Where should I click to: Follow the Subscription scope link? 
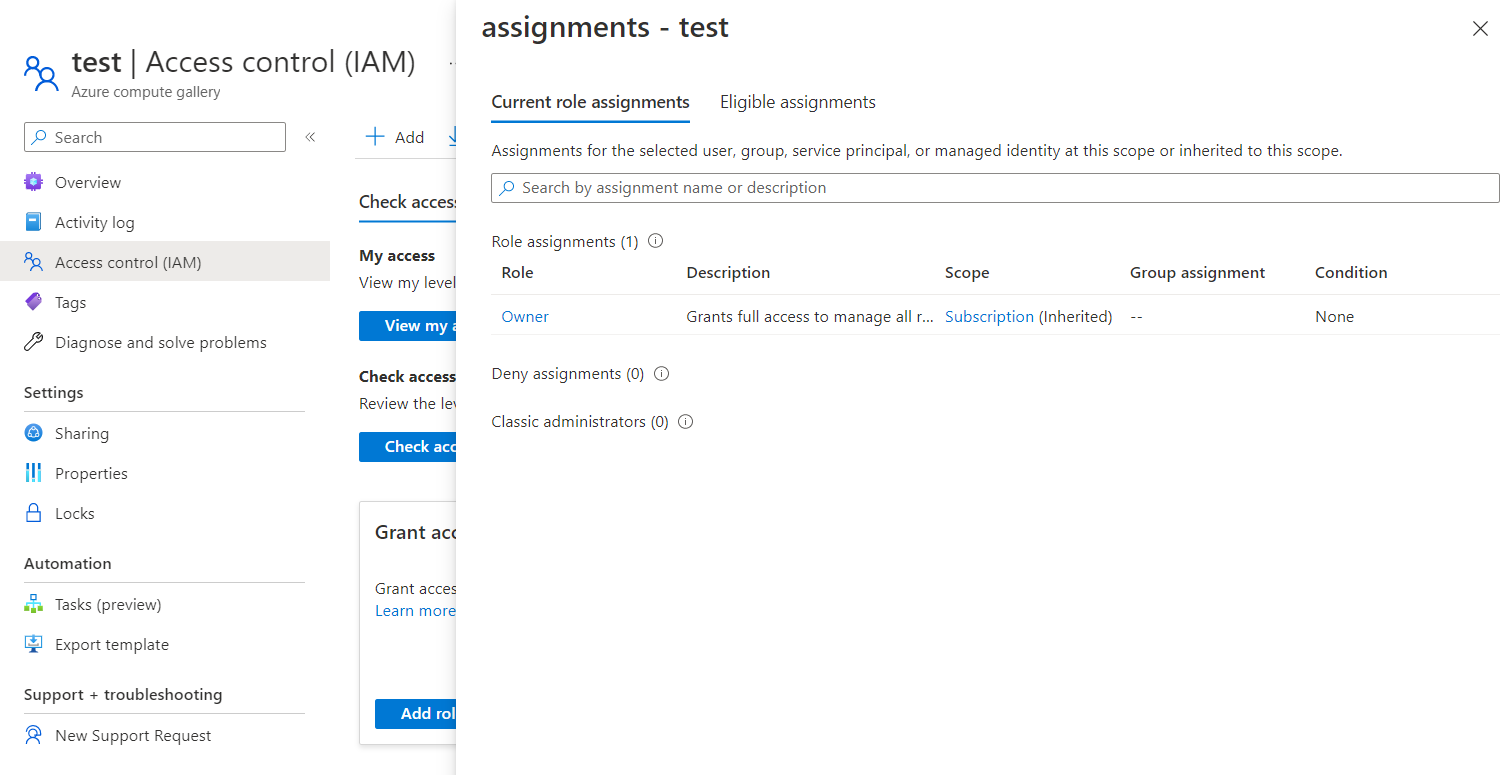point(989,316)
